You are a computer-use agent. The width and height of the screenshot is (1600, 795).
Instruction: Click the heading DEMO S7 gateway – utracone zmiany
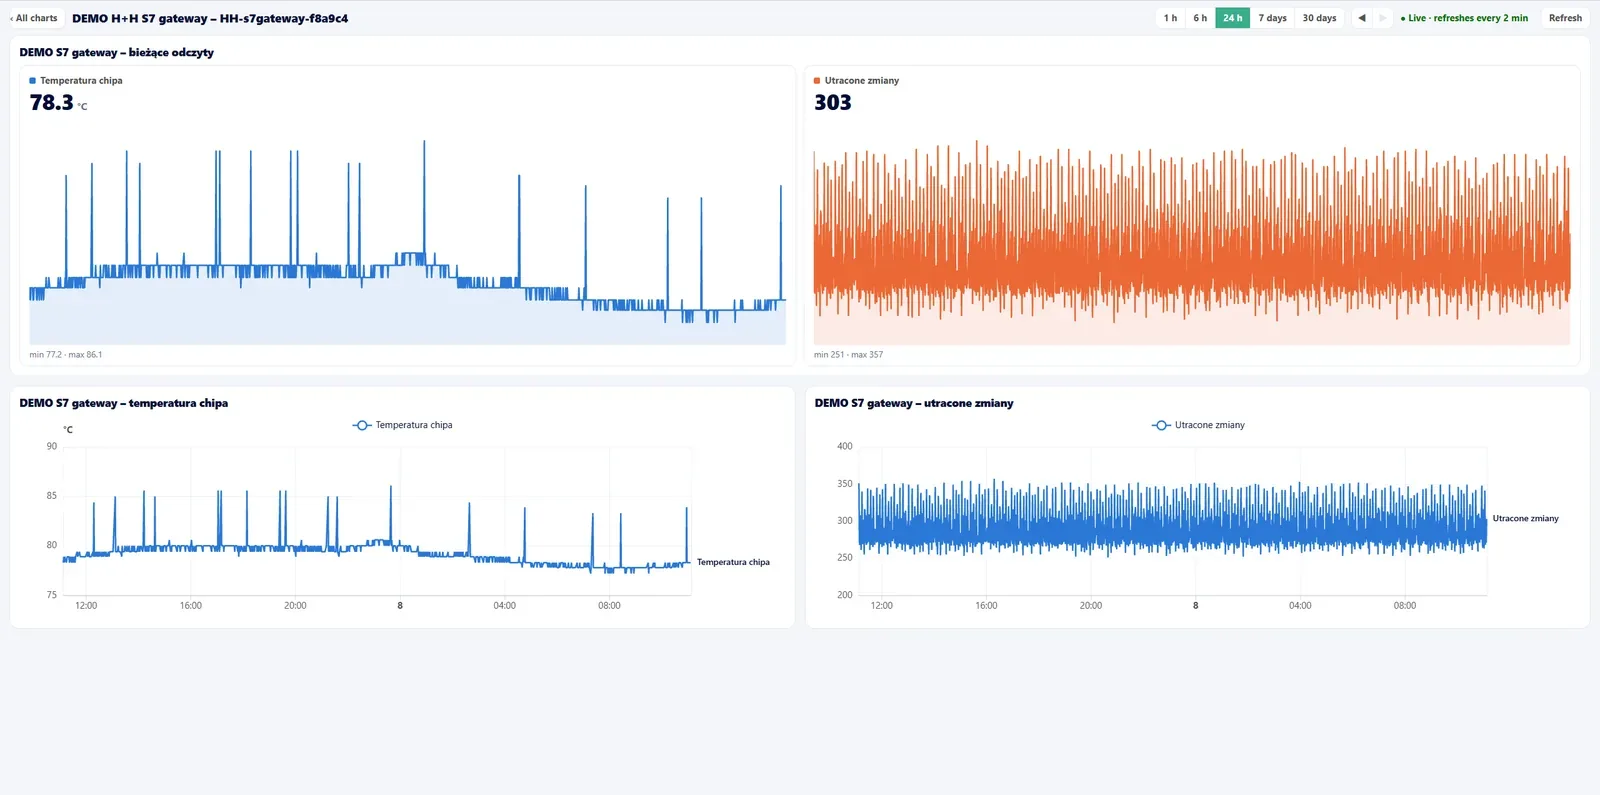click(x=914, y=403)
